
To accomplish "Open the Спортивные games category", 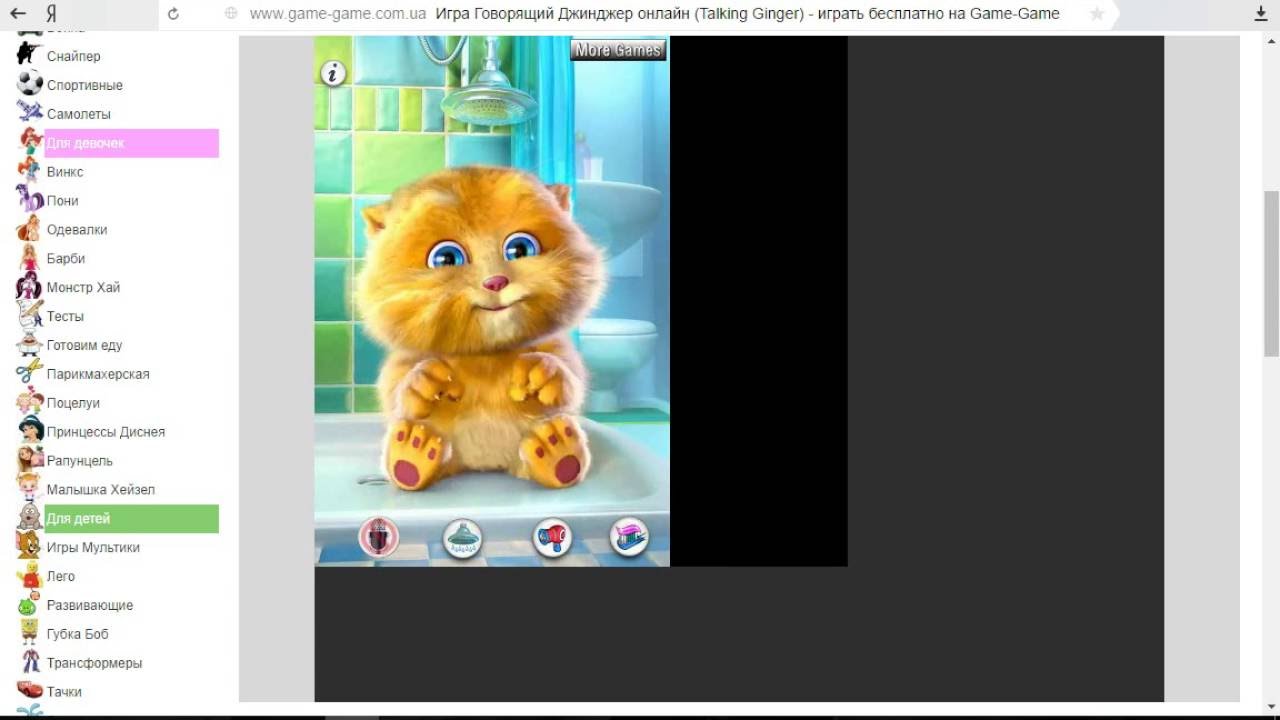I will tap(85, 85).
